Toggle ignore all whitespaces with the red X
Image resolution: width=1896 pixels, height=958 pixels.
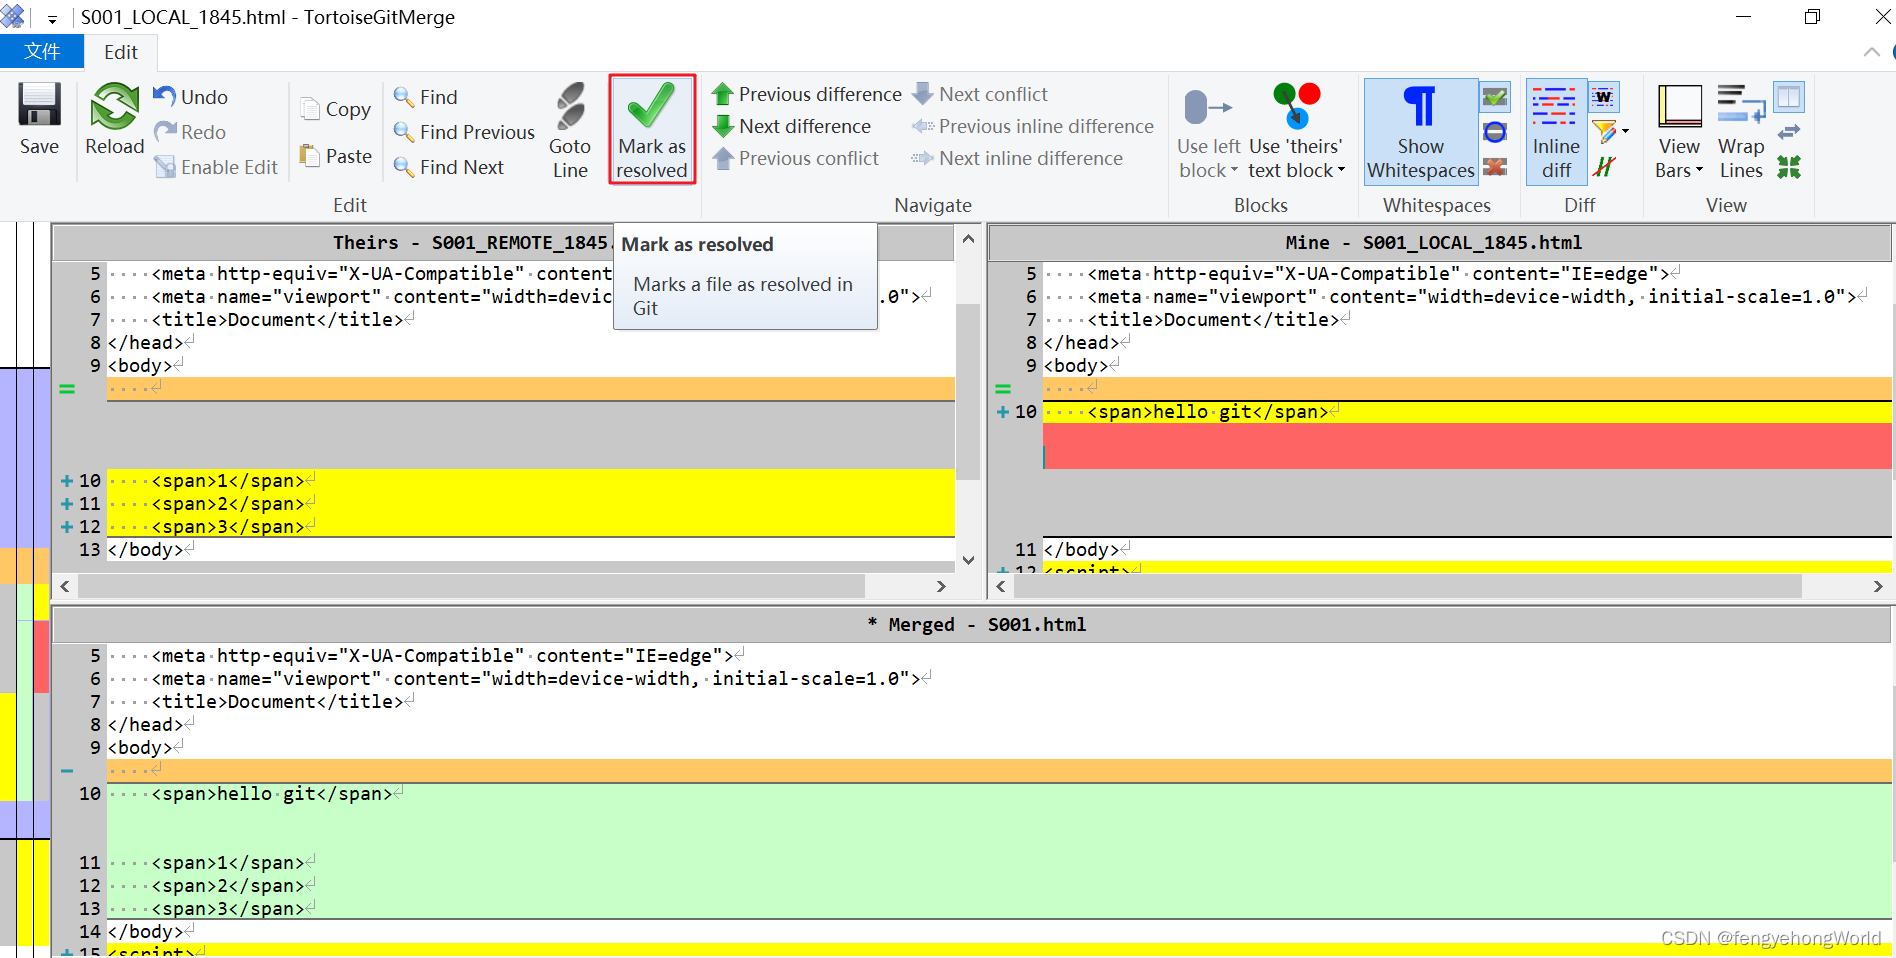pyautogui.click(x=1495, y=167)
